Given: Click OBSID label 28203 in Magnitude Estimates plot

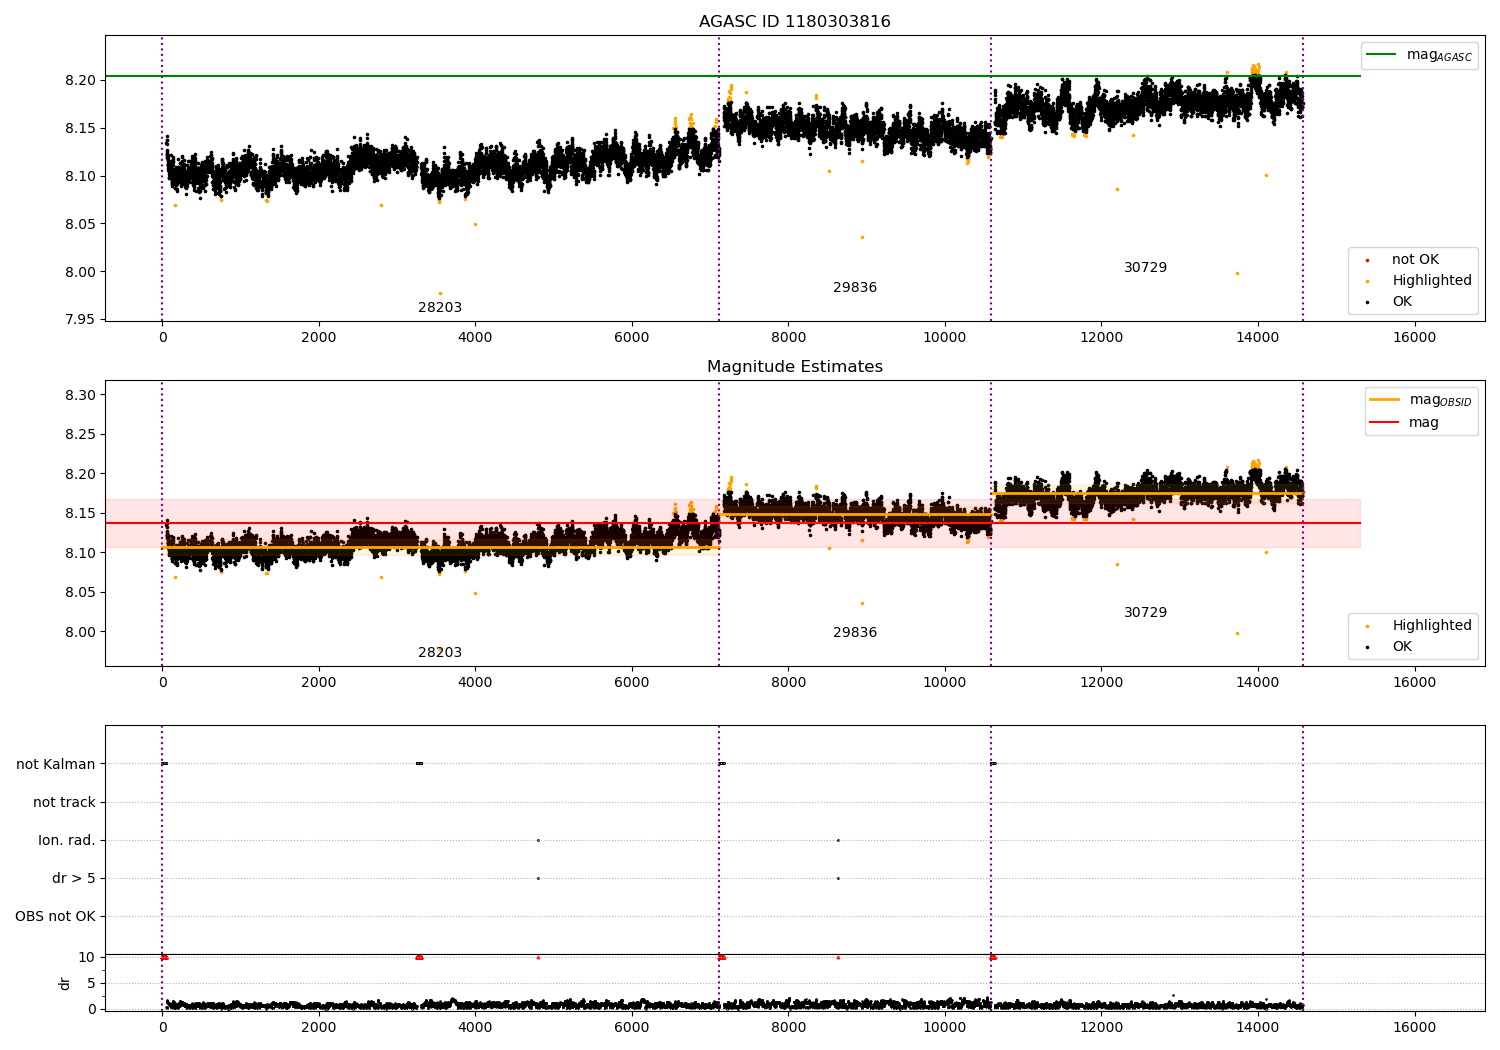Looking at the screenshot, I should pyautogui.click(x=440, y=653).
